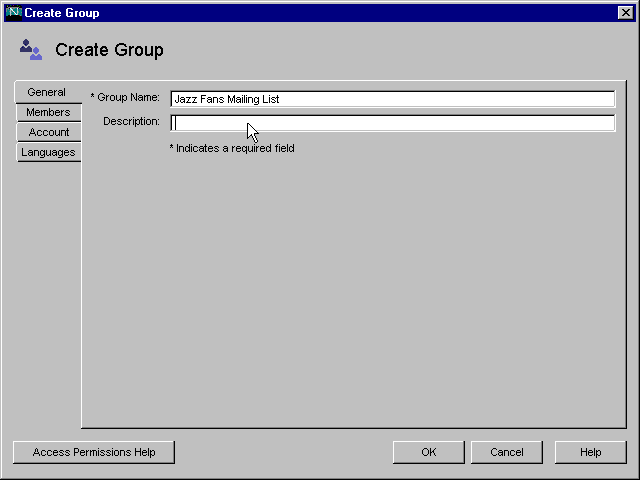Switch to the General tab
This screenshot has width=640, height=480.
(x=48, y=92)
